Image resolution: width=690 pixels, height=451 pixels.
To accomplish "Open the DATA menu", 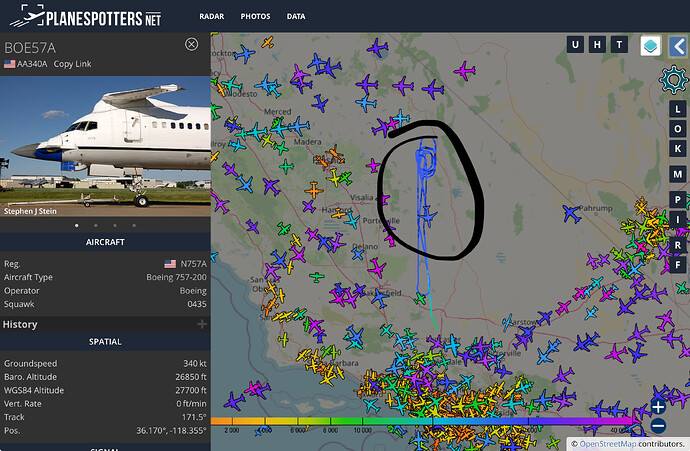I will tap(296, 16).
